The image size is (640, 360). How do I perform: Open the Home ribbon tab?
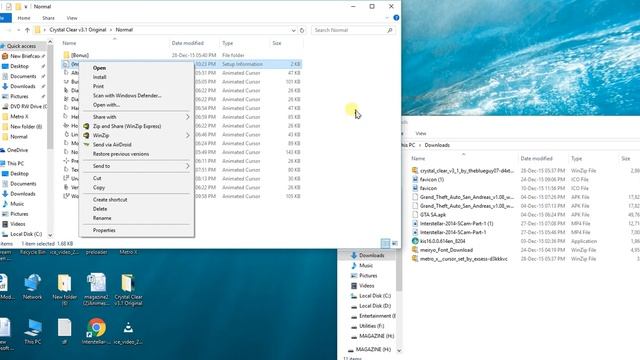pyautogui.click(x=24, y=18)
